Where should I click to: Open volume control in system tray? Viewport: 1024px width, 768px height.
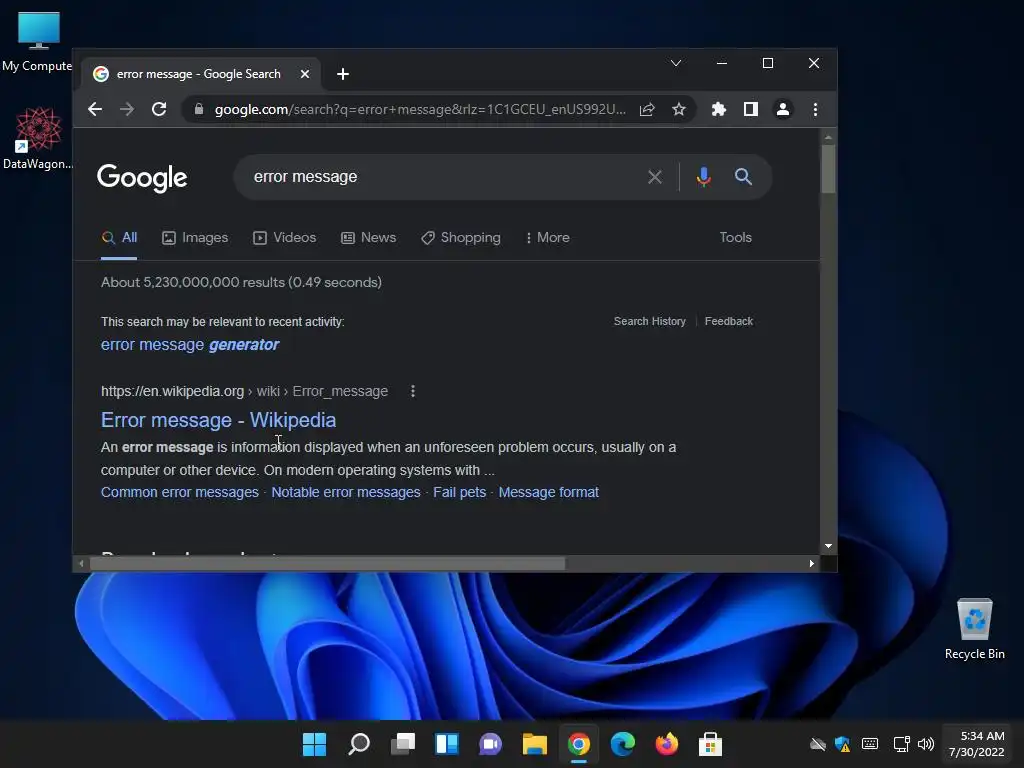point(926,744)
